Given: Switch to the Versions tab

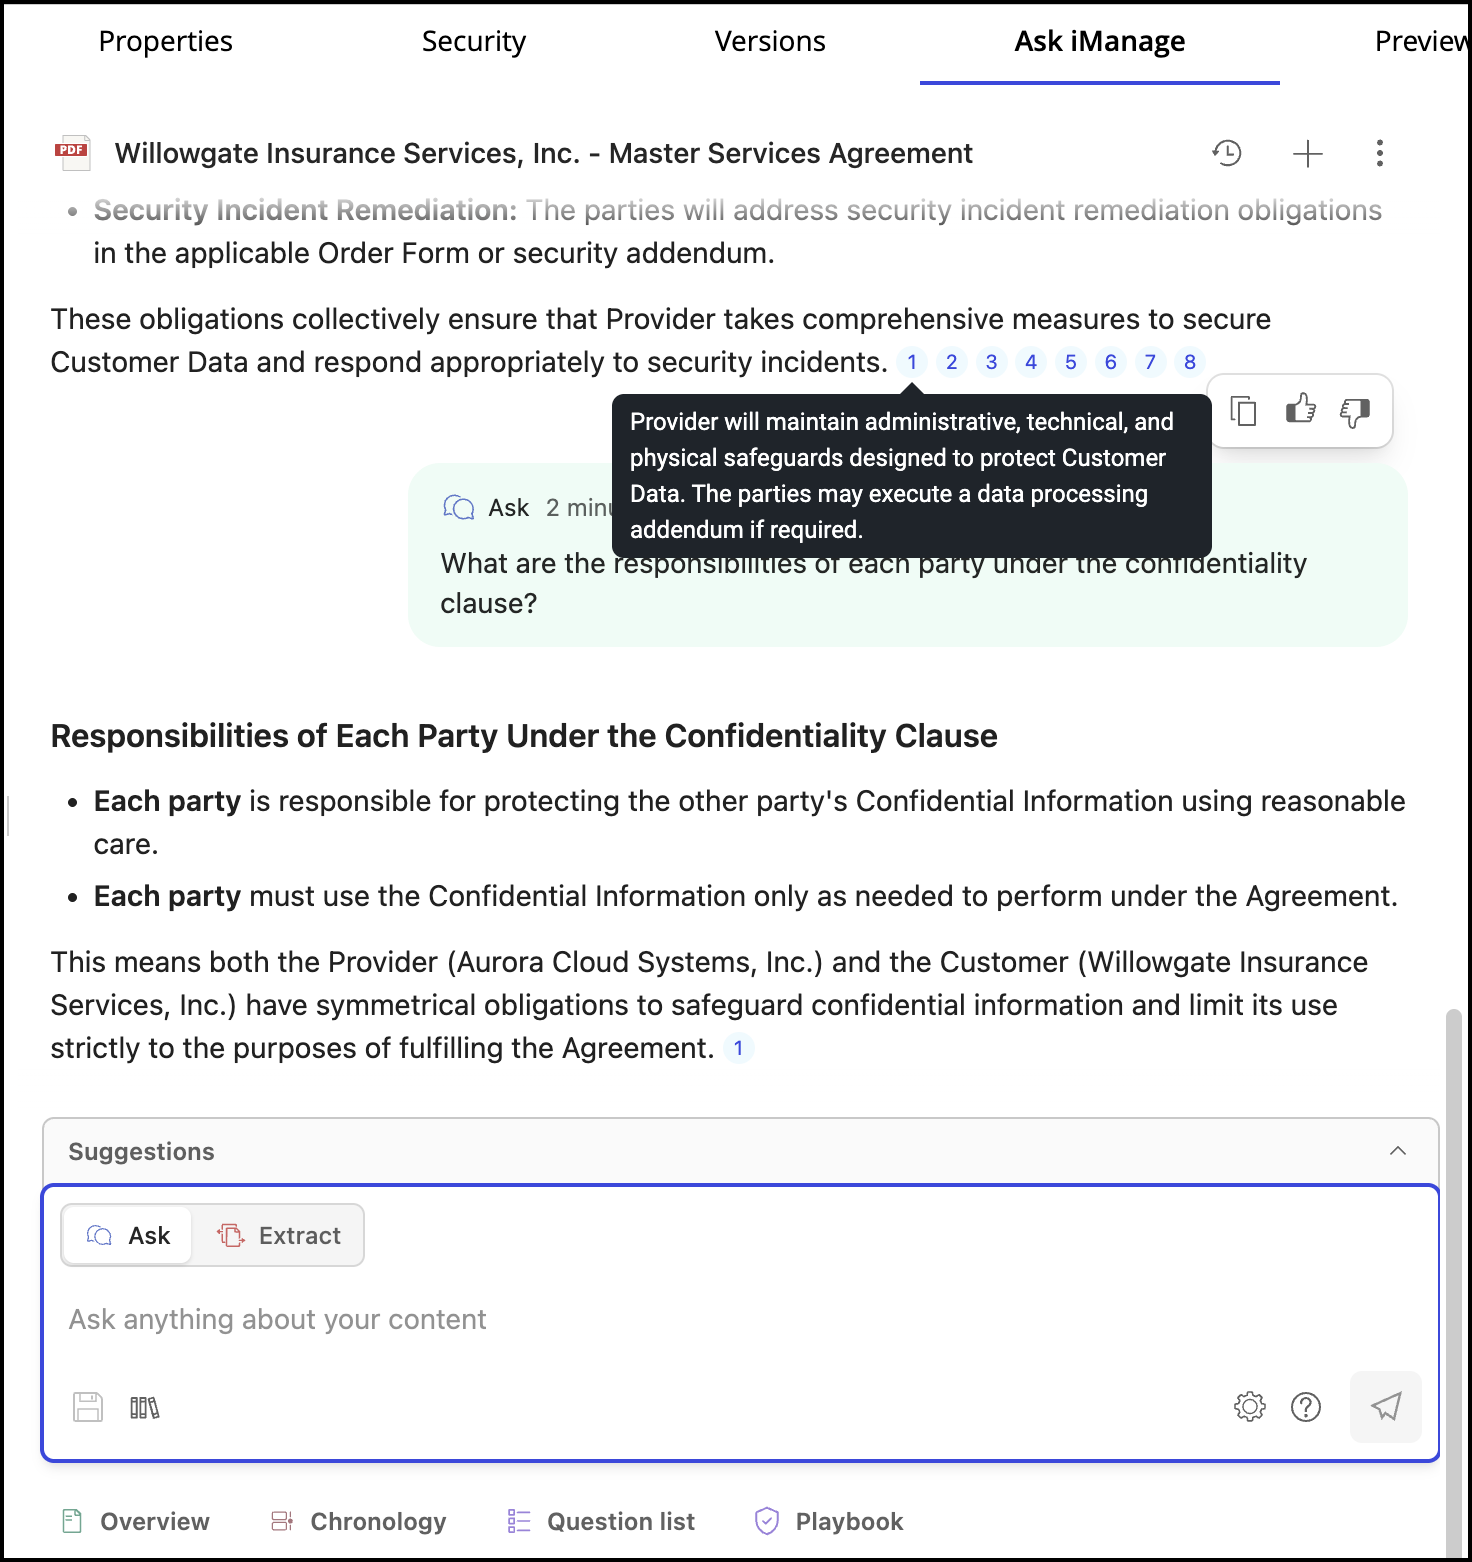Looking at the screenshot, I should 770,41.
